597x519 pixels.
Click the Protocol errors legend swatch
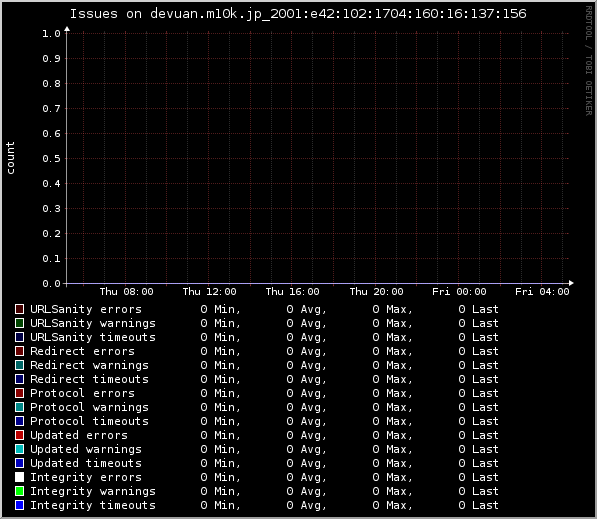click(19, 393)
